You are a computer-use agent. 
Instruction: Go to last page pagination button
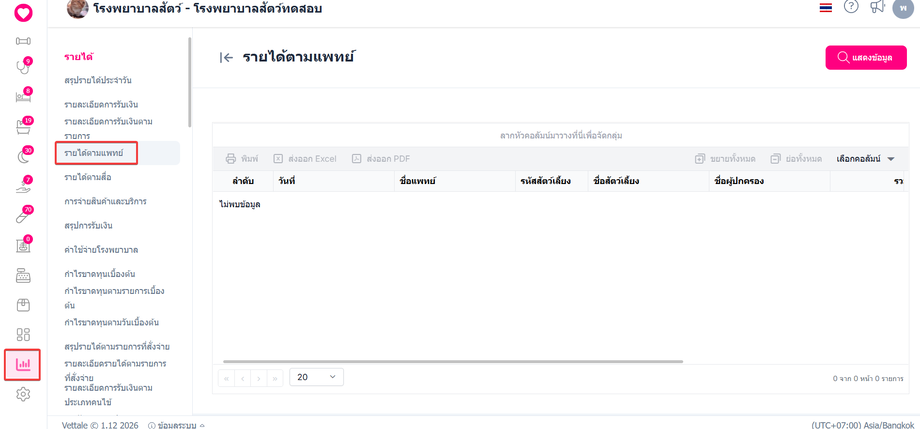(275, 378)
